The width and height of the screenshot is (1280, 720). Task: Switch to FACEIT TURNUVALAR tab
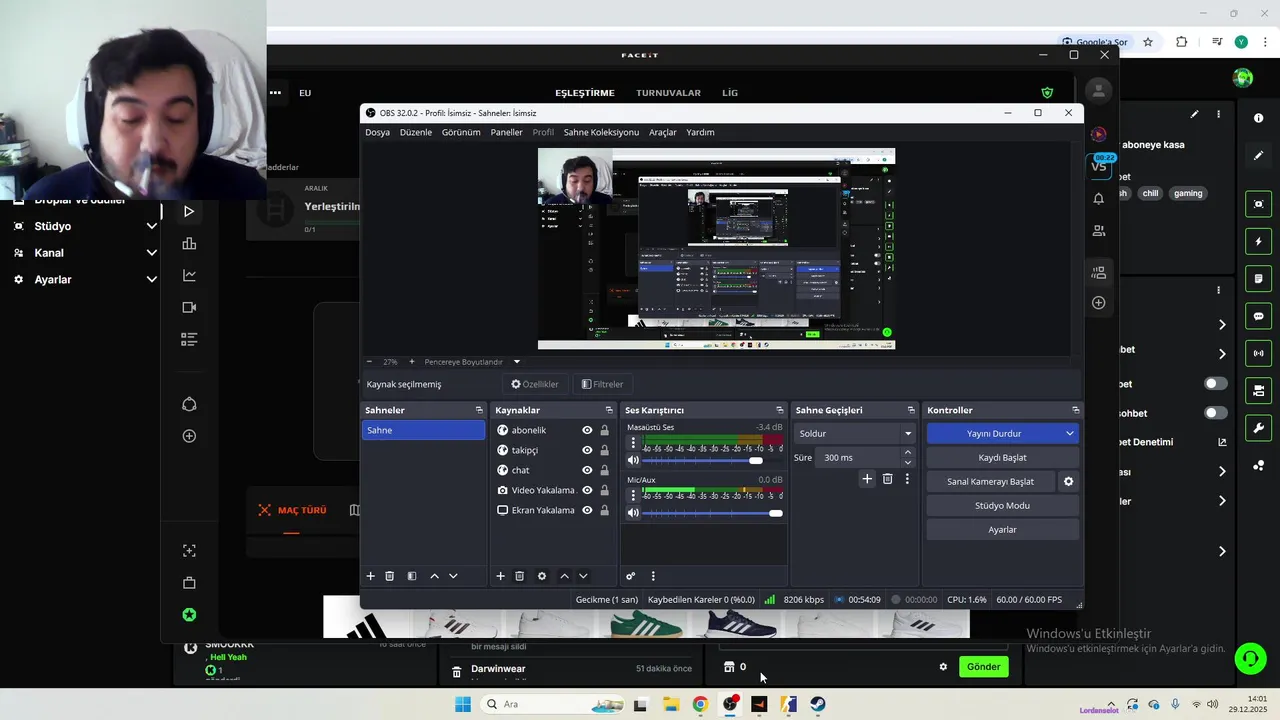tap(668, 93)
